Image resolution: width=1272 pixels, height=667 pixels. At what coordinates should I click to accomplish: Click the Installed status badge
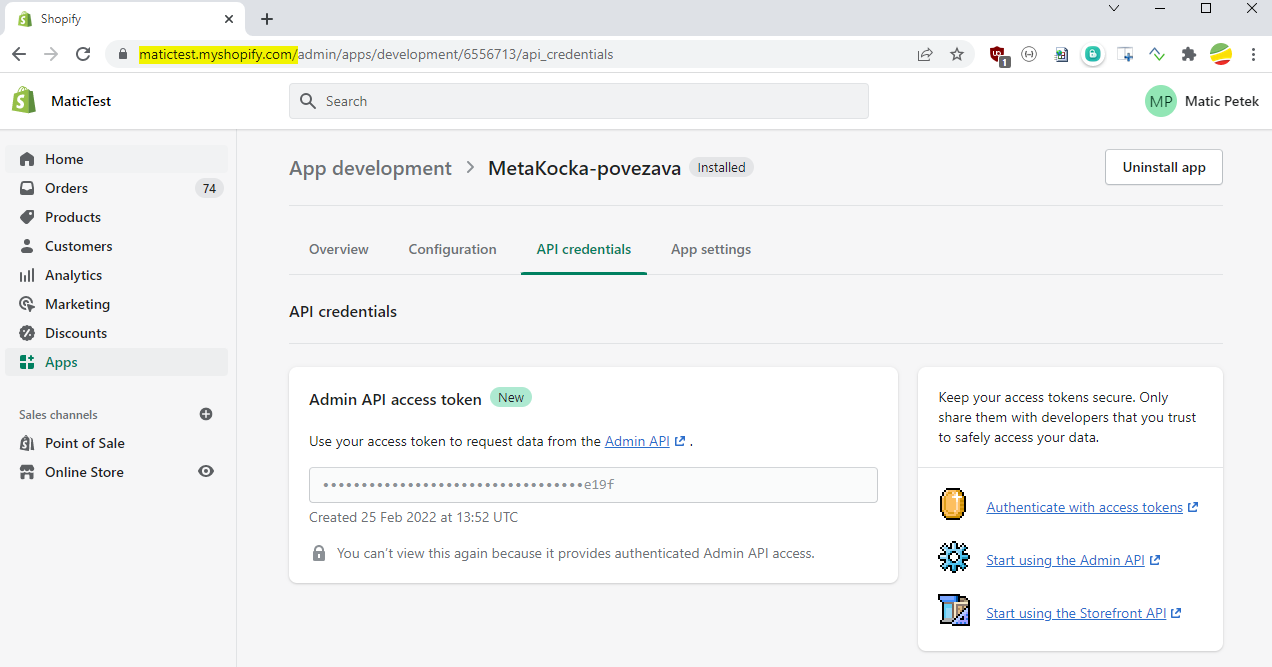point(721,168)
